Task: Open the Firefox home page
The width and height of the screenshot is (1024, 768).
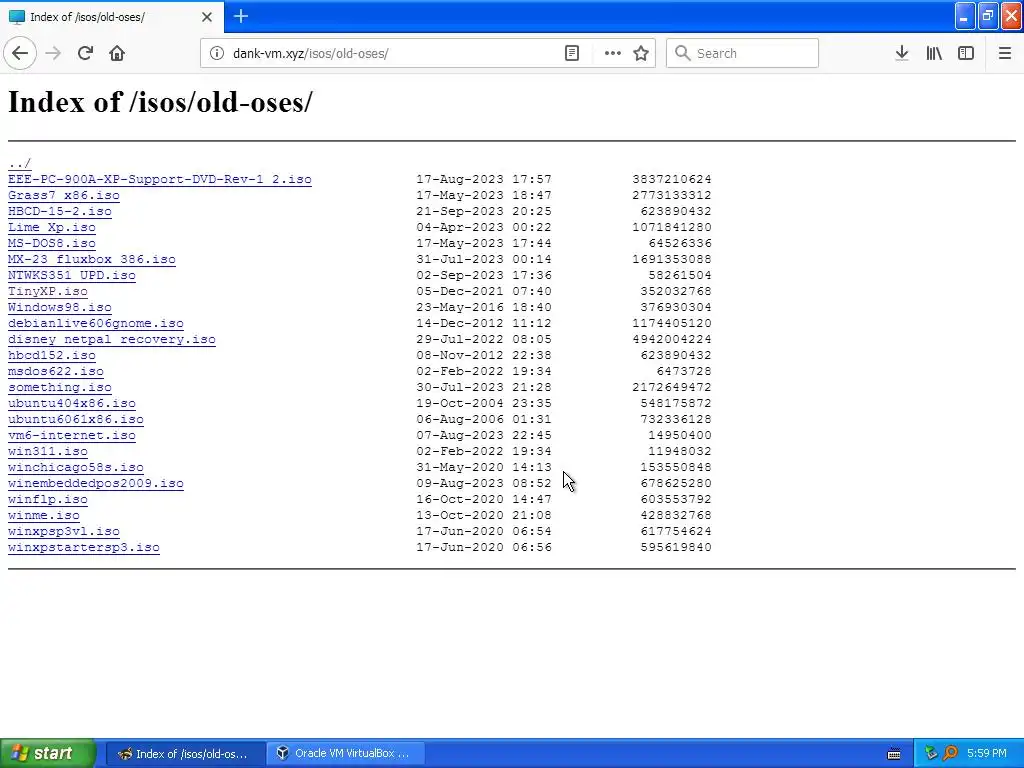Action: coord(117,53)
